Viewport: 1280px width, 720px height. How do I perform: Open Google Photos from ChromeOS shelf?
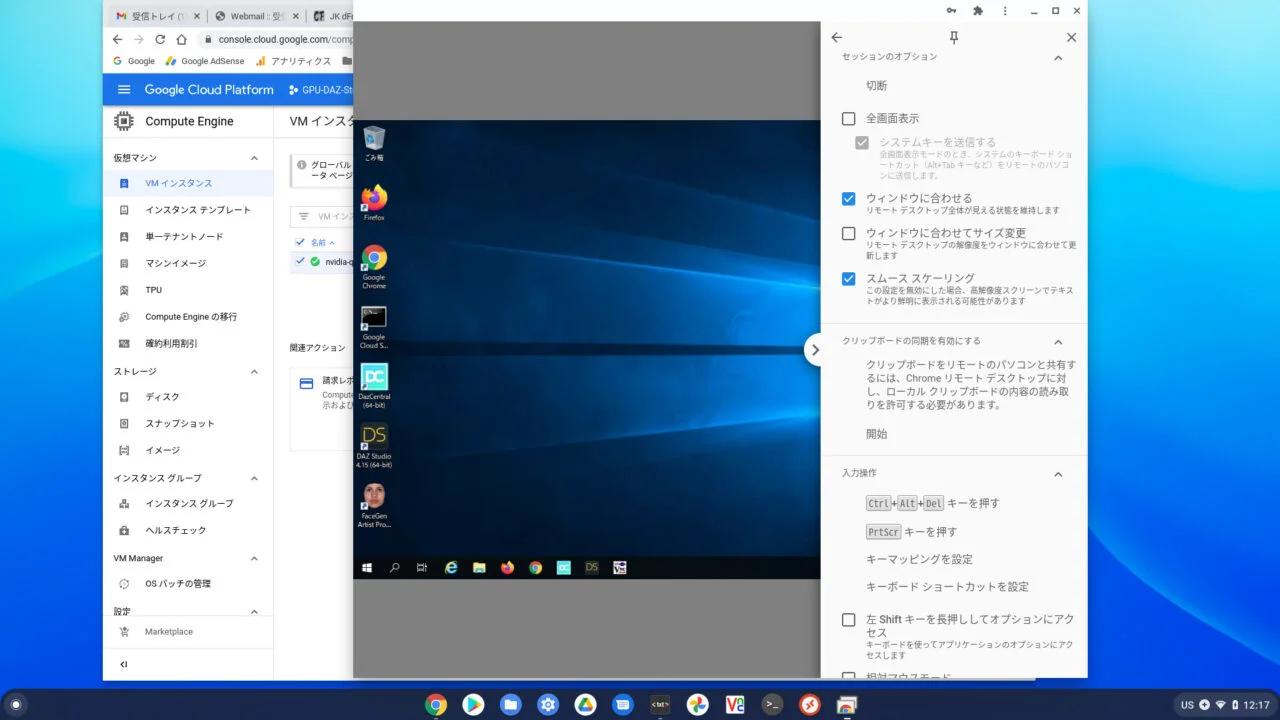(698, 704)
